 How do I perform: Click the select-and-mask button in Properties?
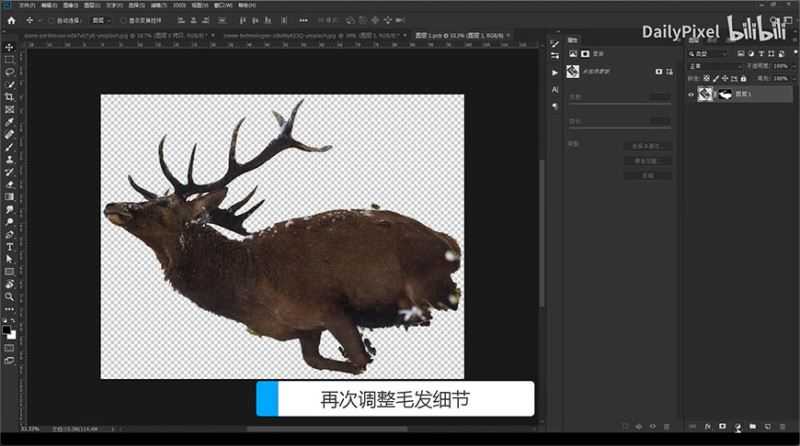[x=647, y=146]
